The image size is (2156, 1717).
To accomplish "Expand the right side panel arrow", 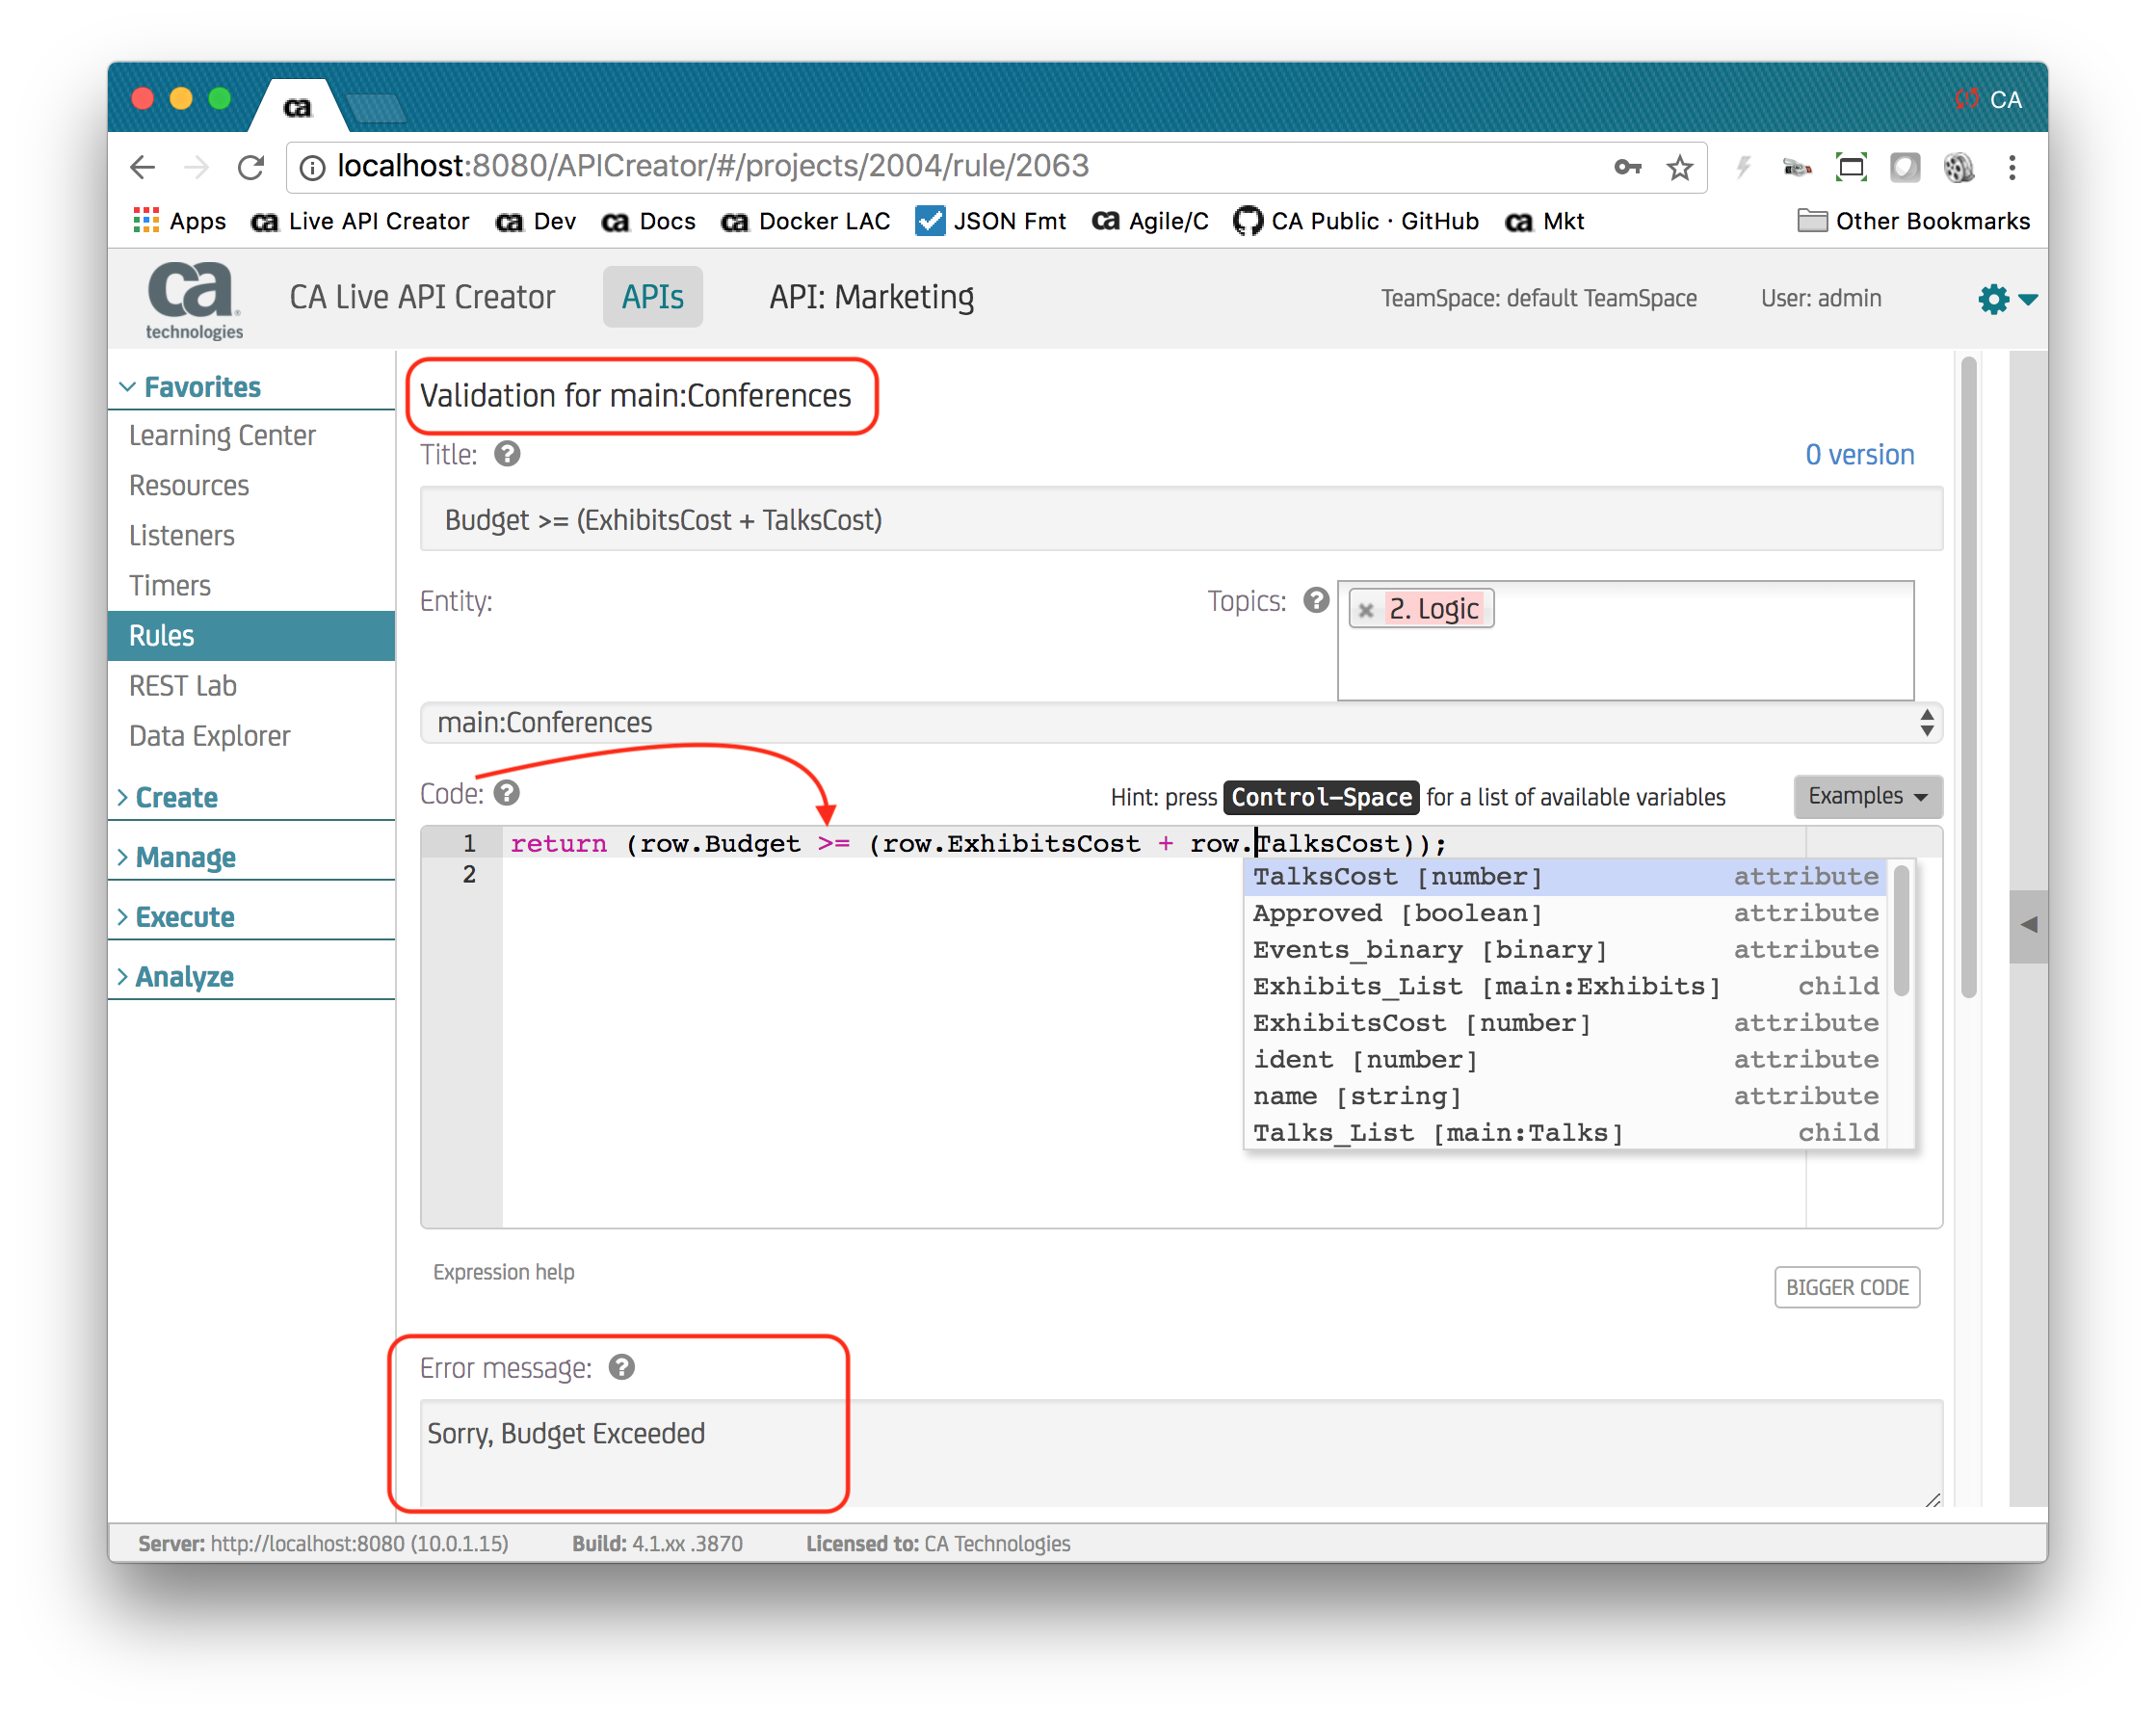I will click(2028, 924).
